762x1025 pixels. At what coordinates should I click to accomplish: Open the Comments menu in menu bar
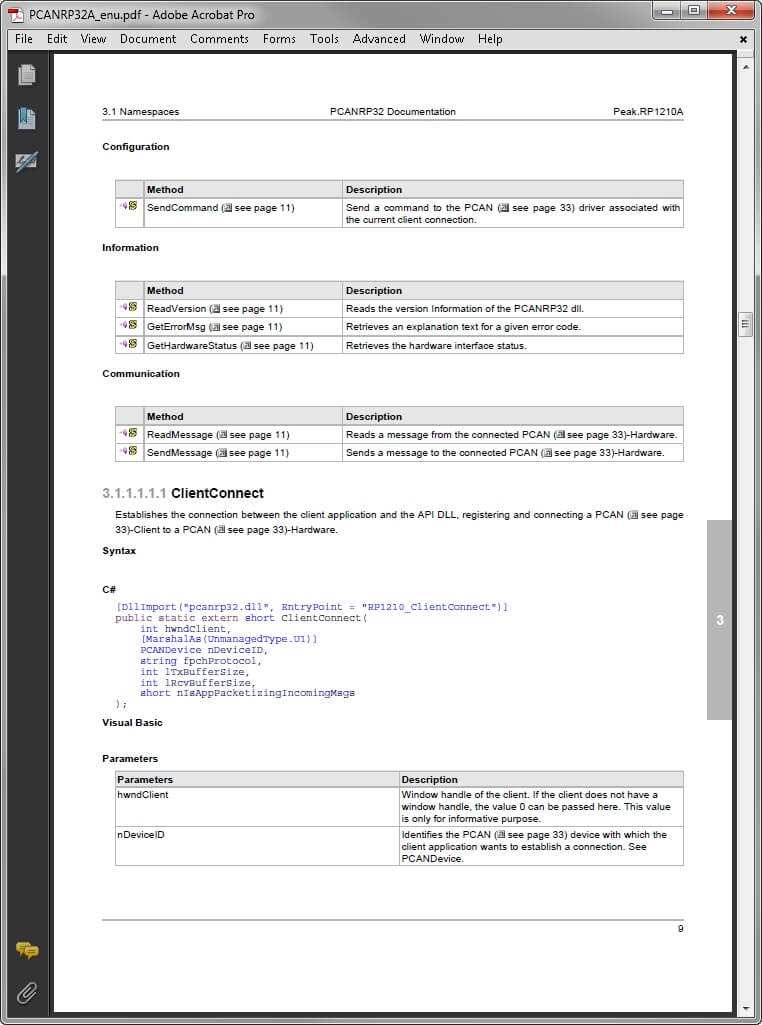coord(219,39)
